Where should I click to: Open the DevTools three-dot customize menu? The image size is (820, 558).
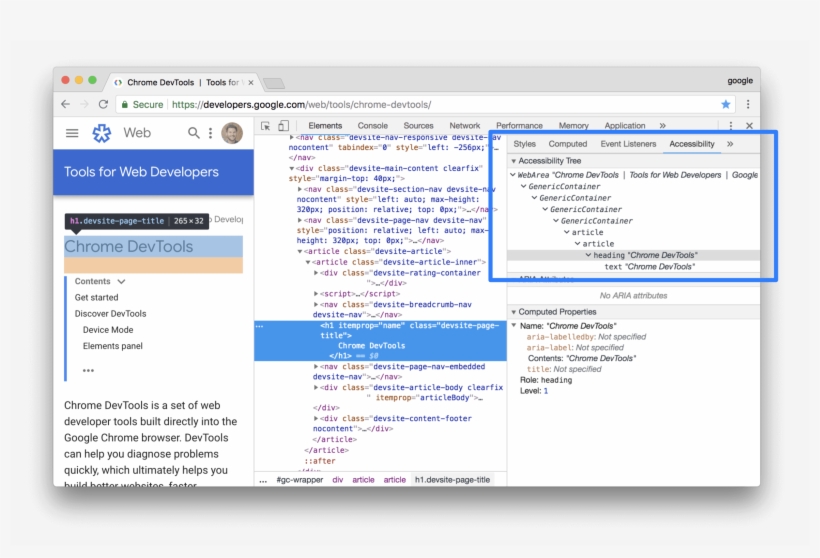[731, 126]
